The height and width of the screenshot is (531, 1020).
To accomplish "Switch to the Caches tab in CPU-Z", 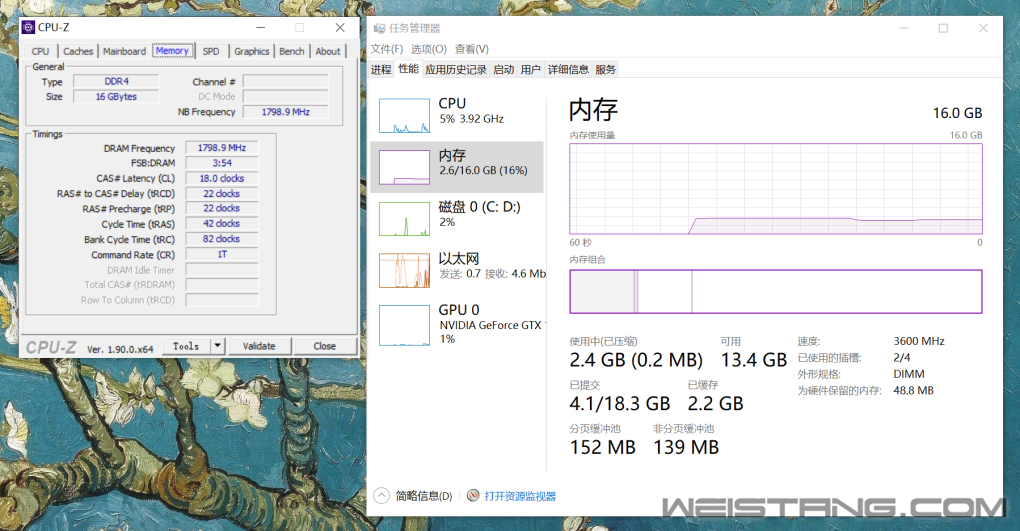I will coord(78,51).
